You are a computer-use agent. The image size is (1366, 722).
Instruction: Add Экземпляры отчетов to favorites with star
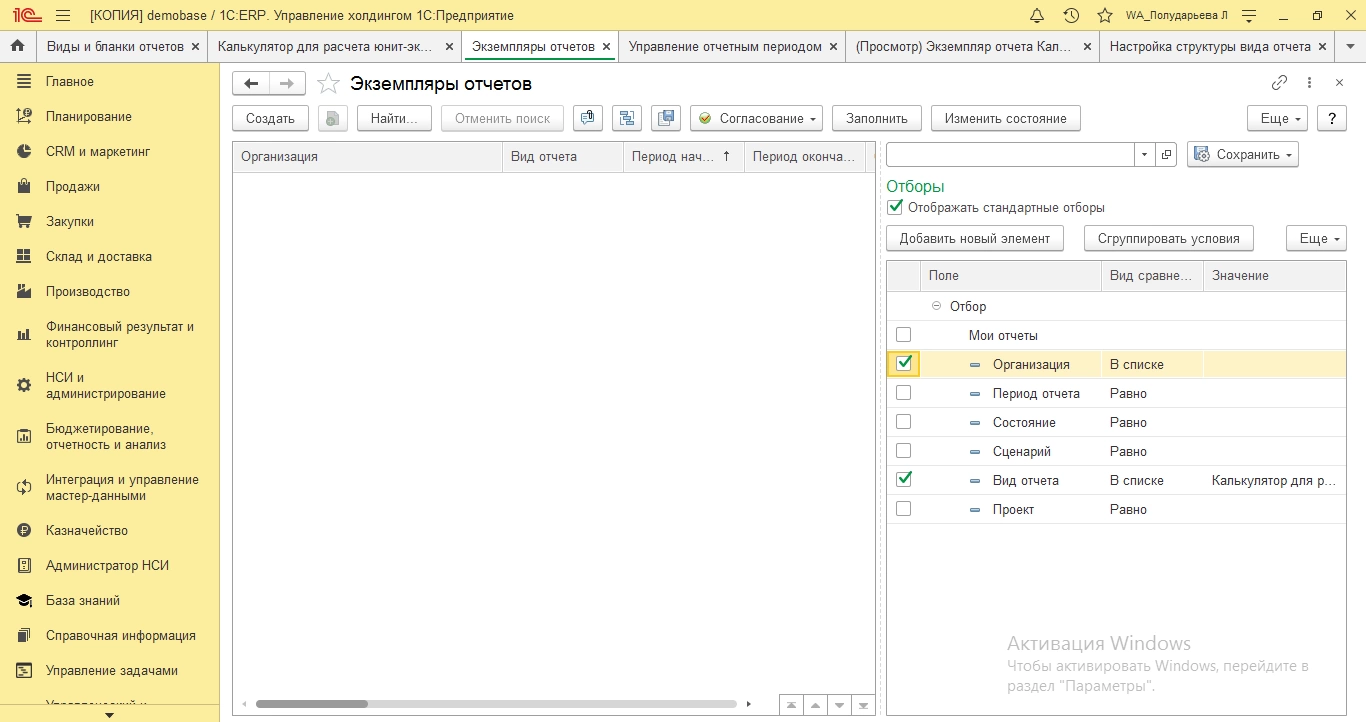point(328,84)
